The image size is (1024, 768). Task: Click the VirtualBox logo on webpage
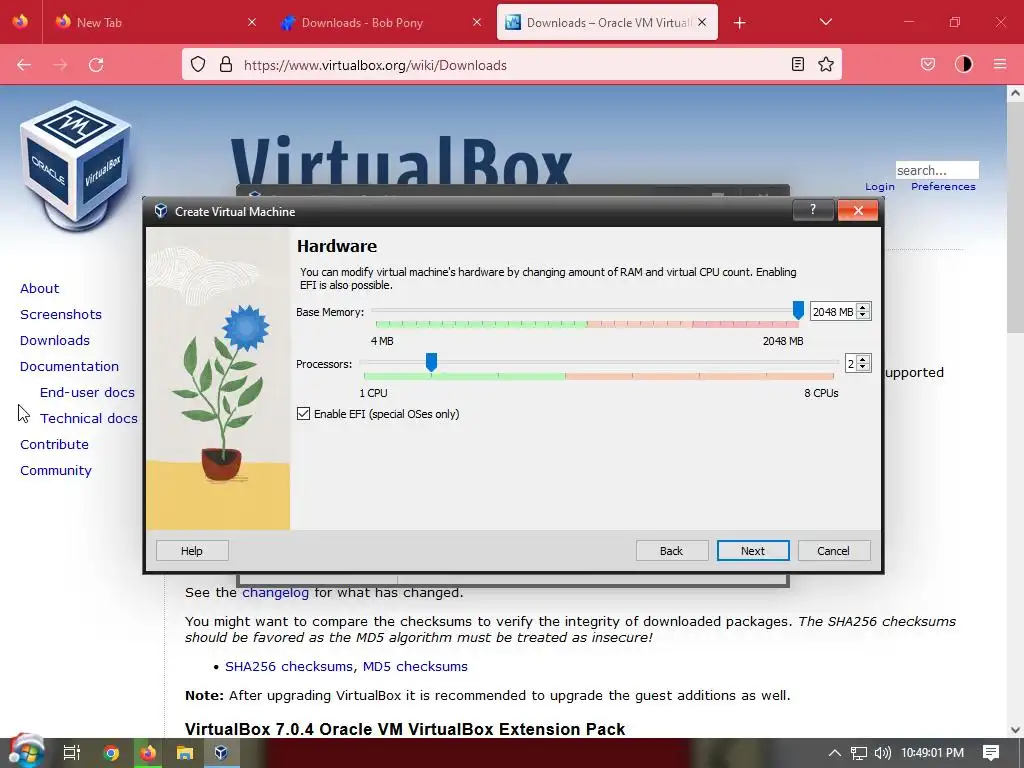tap(76, 165)
